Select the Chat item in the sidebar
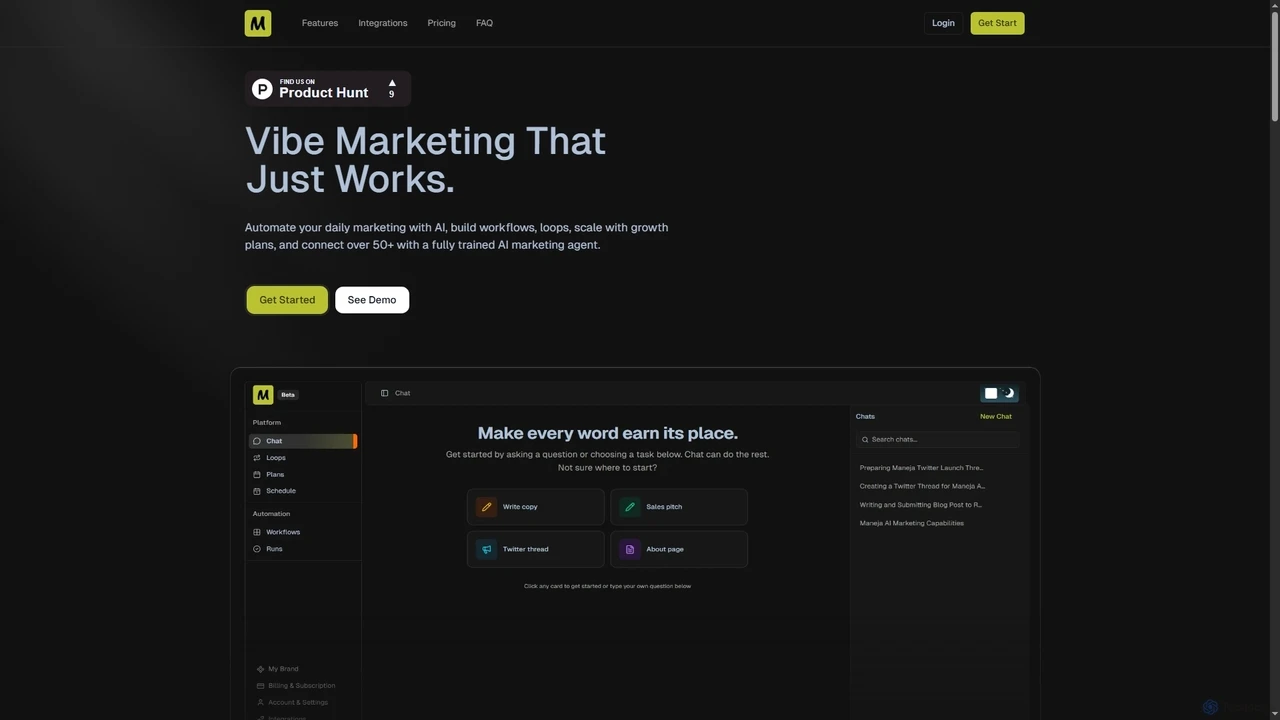This screenshot has height=720, width=1280. 303,441
